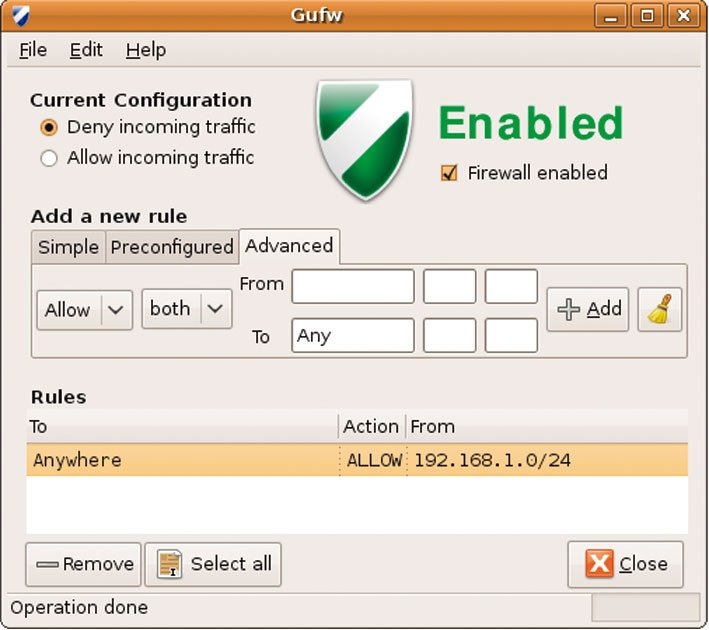
Task: Switch to the Simple tab
Action: (68, 247)
